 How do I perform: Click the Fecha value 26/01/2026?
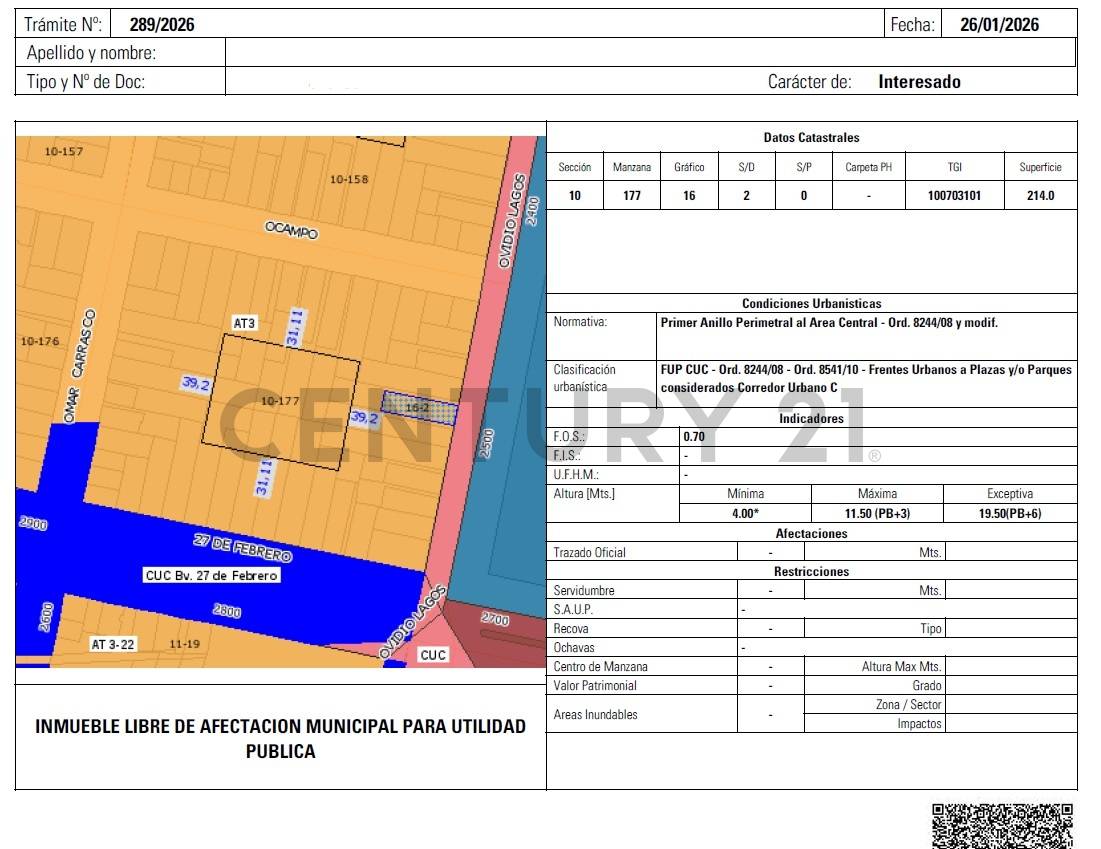point(998,25)
